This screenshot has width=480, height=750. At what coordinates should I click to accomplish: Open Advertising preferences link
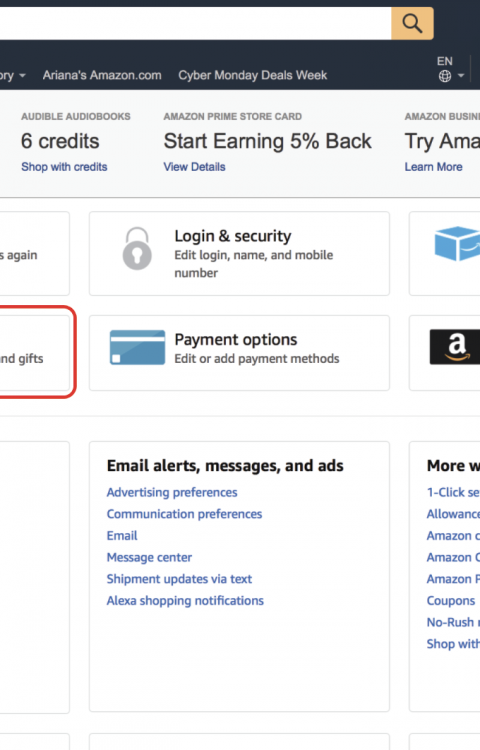[x=172, y=492]
